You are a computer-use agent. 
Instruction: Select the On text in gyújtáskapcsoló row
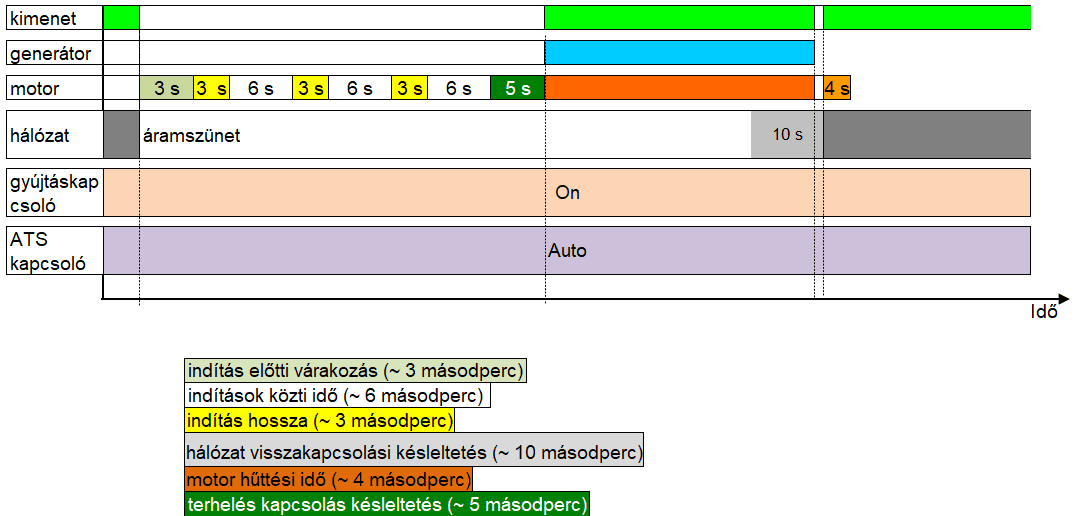coord(567,193)
